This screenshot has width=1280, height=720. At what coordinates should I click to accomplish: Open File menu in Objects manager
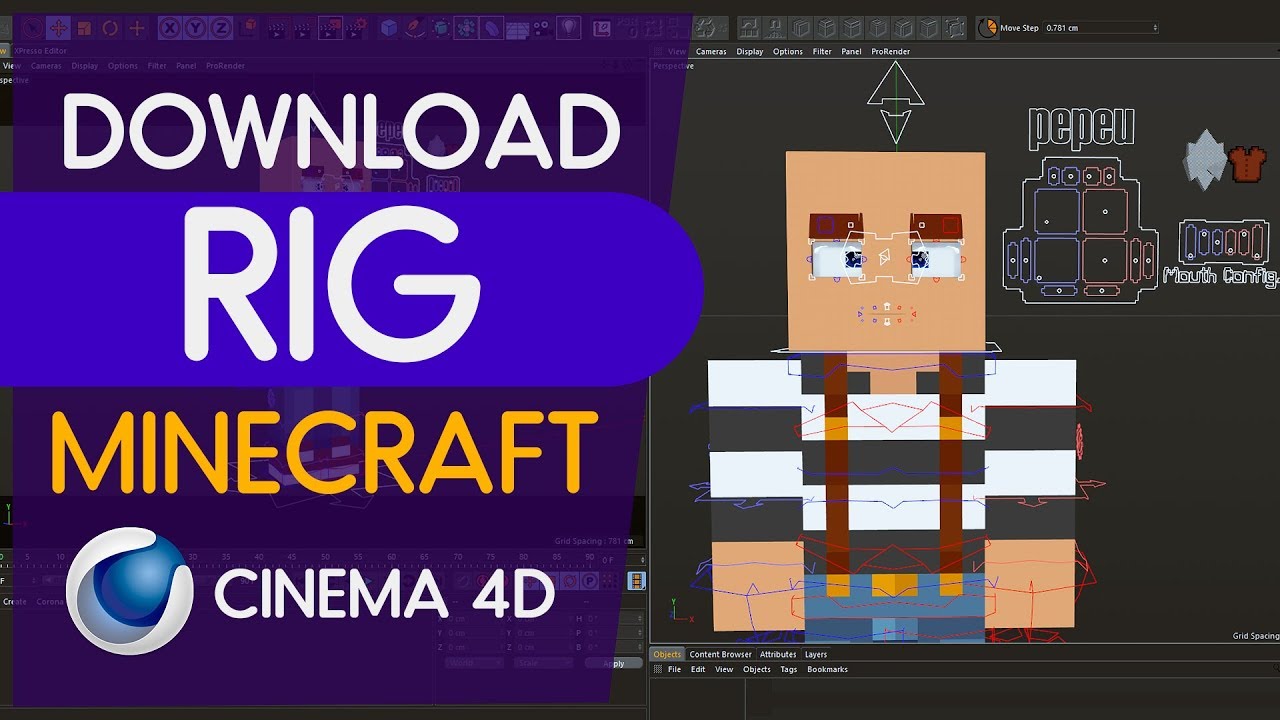pos(674,669)
